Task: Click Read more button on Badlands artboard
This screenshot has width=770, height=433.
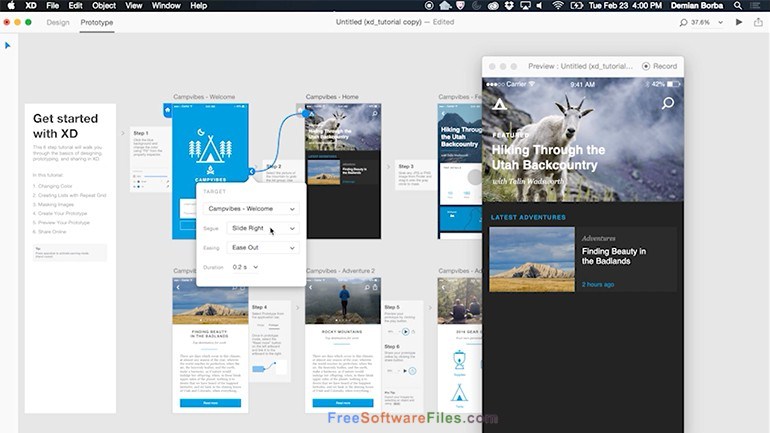Action: (x=210, y=403)
